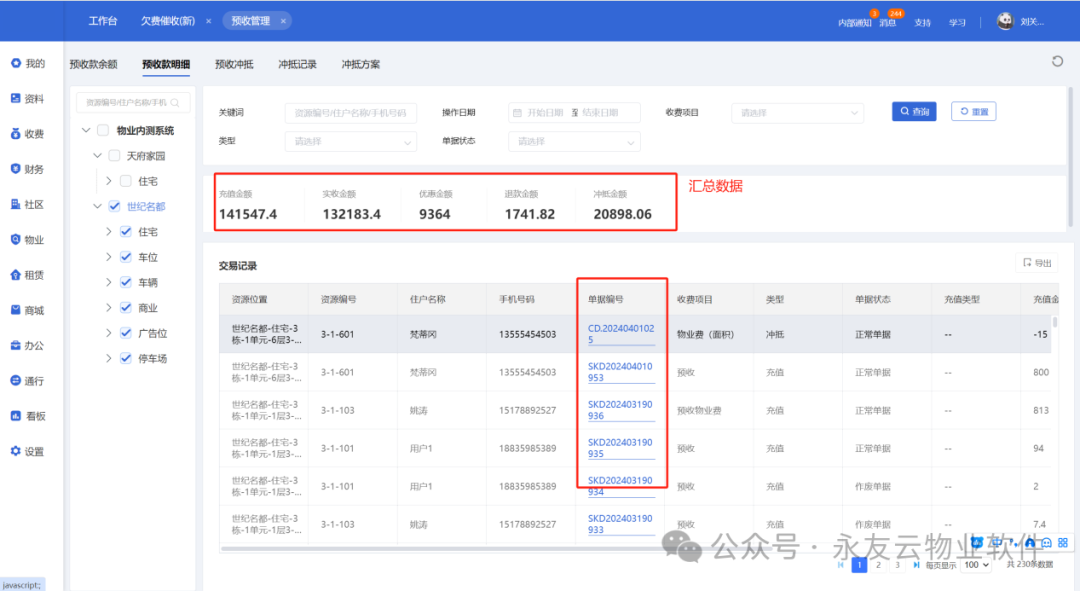The height and width of the screenshot is (591, 1080).
Task: Check 住宅 under 天府家园
Action: [125, 181]
